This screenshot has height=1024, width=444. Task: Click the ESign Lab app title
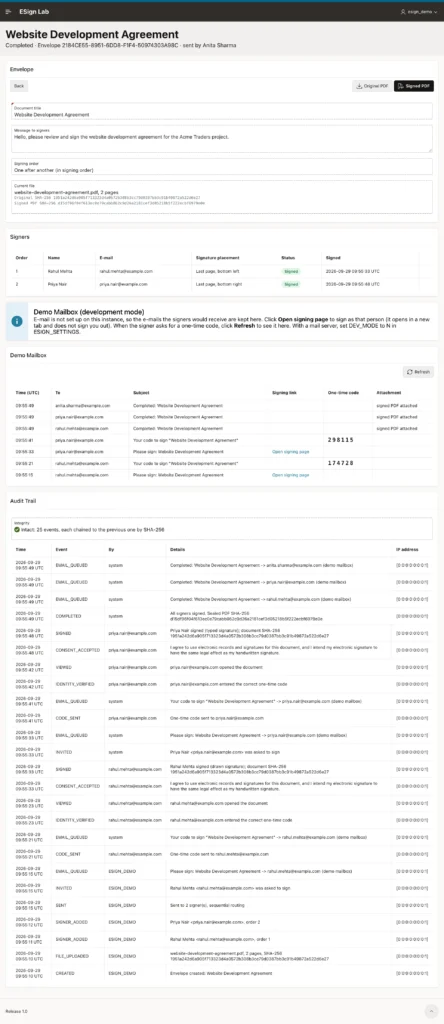pos(34,12)
